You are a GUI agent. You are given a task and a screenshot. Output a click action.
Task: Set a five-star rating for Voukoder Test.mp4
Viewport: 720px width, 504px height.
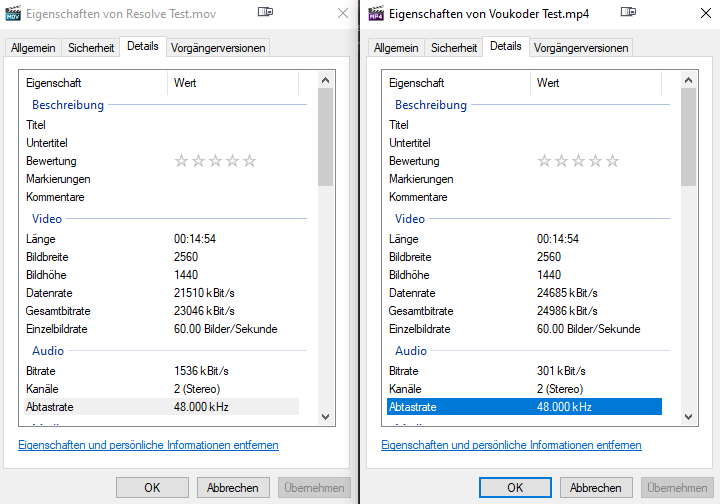click(613, 161)
